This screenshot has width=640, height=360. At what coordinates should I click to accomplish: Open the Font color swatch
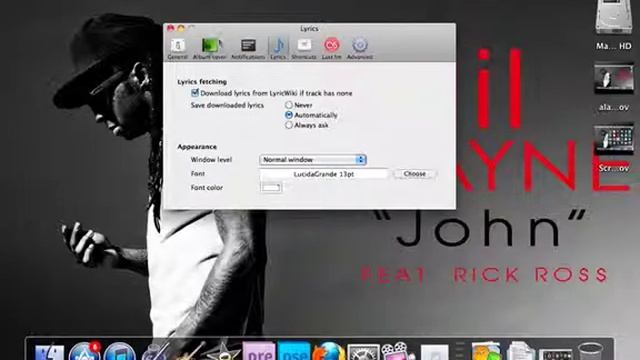(271, 187)
